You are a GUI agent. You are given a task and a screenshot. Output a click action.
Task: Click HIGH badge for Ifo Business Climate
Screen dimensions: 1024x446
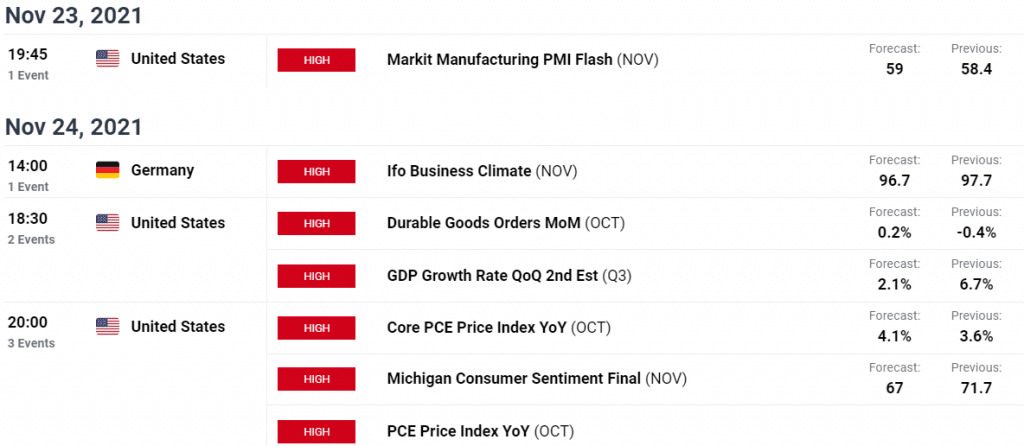316,172
